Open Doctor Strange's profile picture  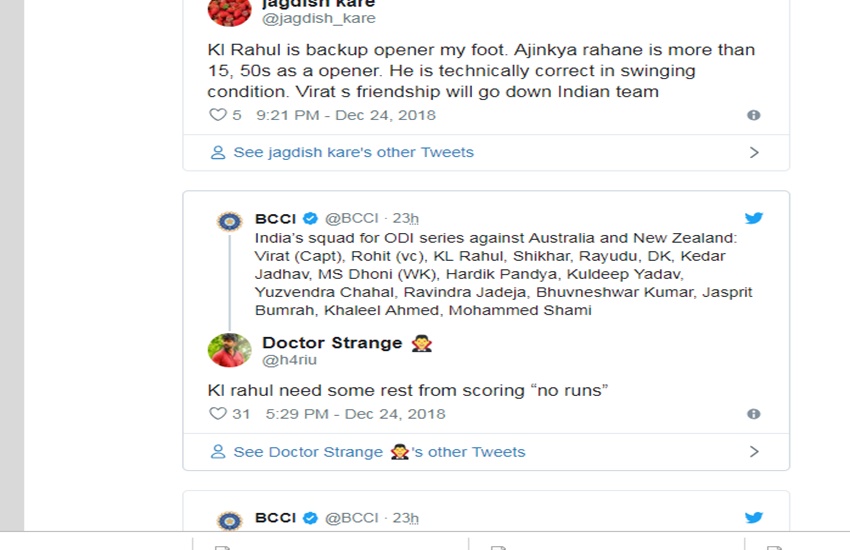coord(229,350)
